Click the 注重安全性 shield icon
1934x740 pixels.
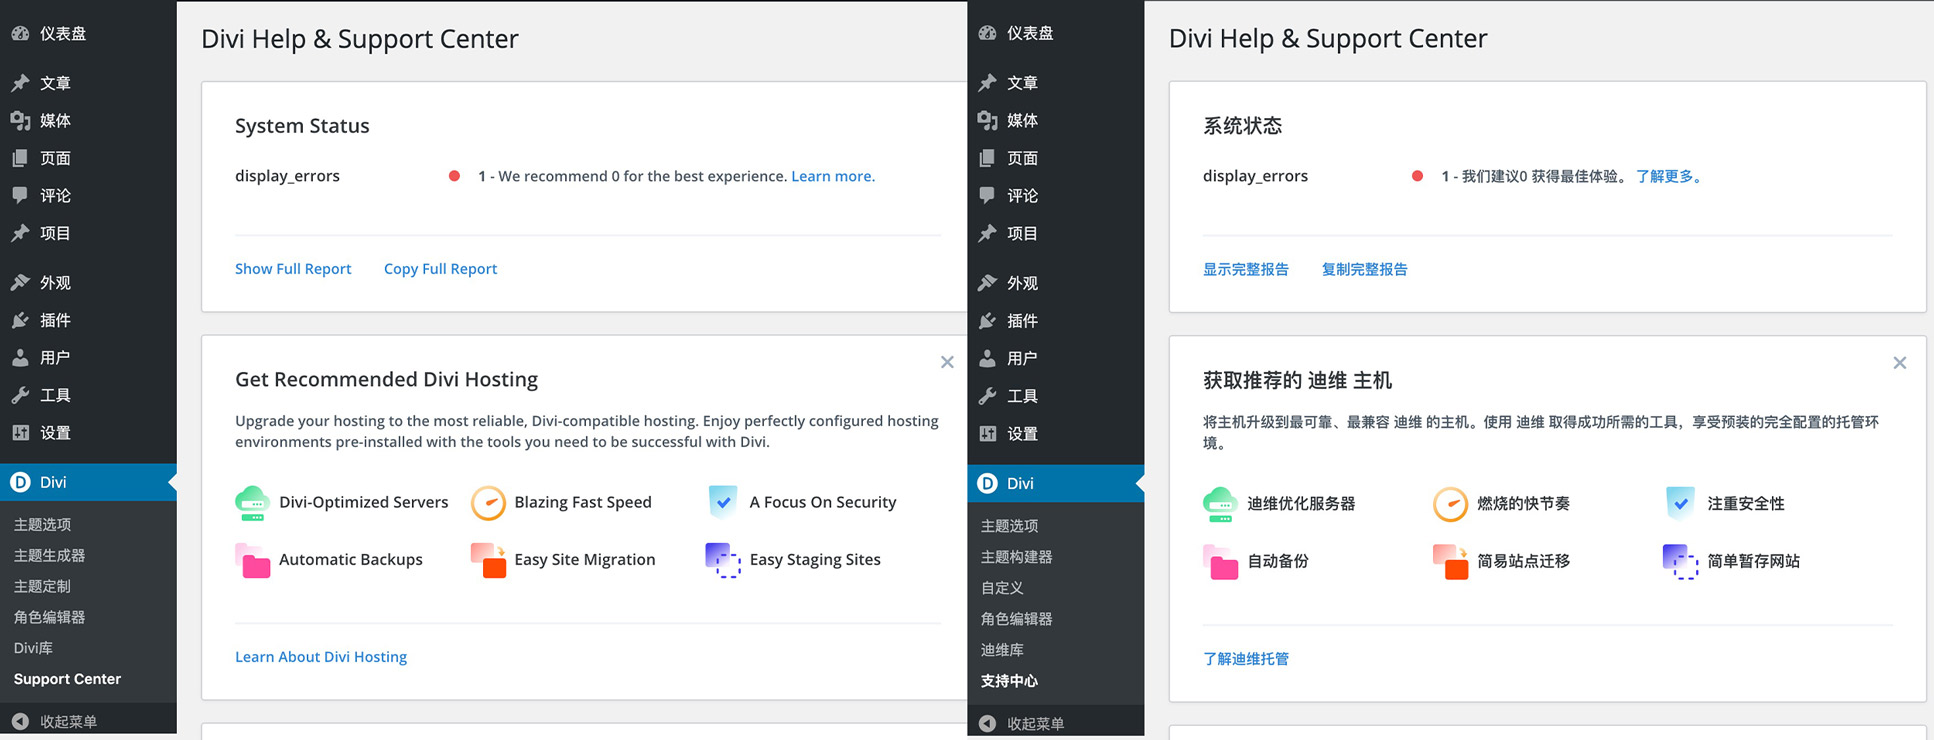1681,504
